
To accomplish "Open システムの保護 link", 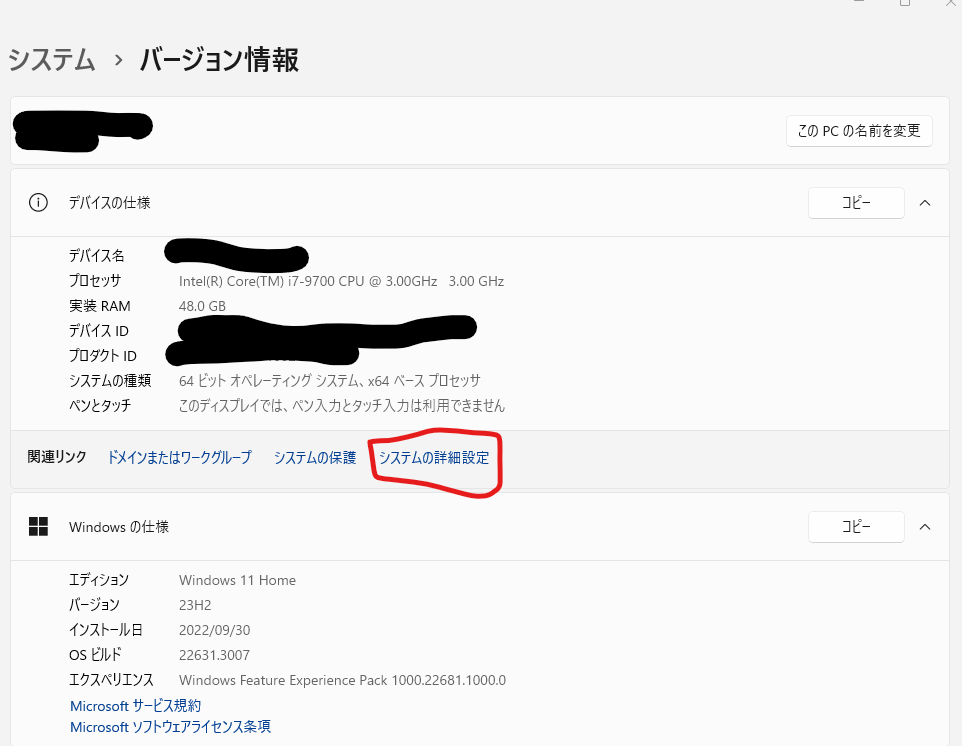I will pos(315,457).
